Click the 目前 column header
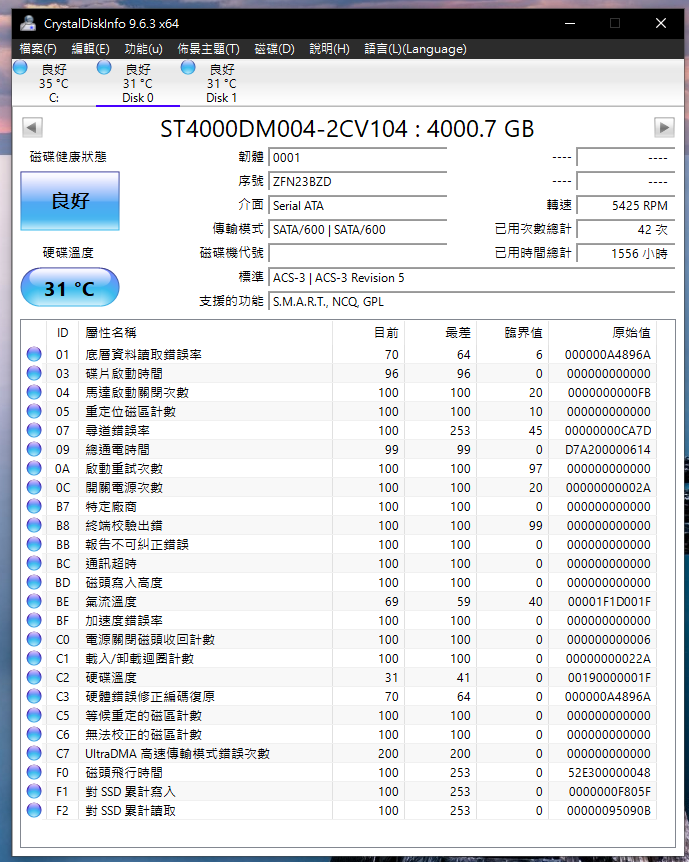 [x=368, y=333]
